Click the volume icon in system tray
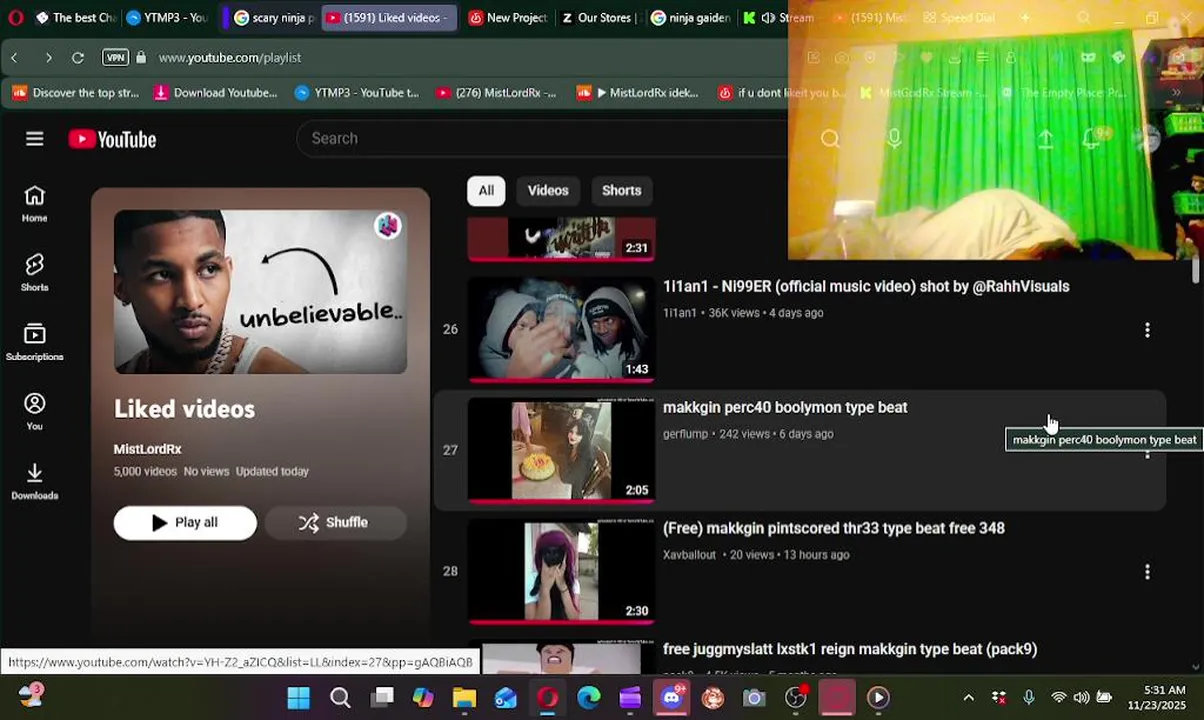Viewport: 1204px width, 720px height. coord(1081,698)
